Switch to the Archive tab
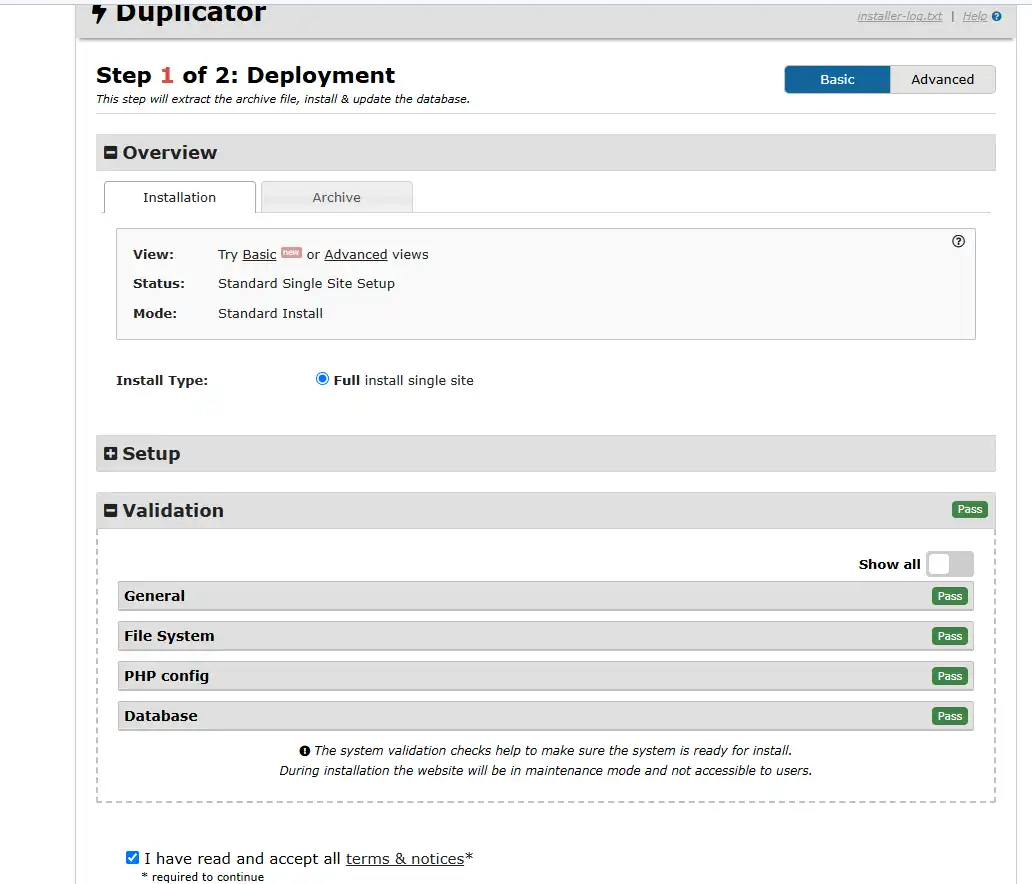 [x=336, y=197]
